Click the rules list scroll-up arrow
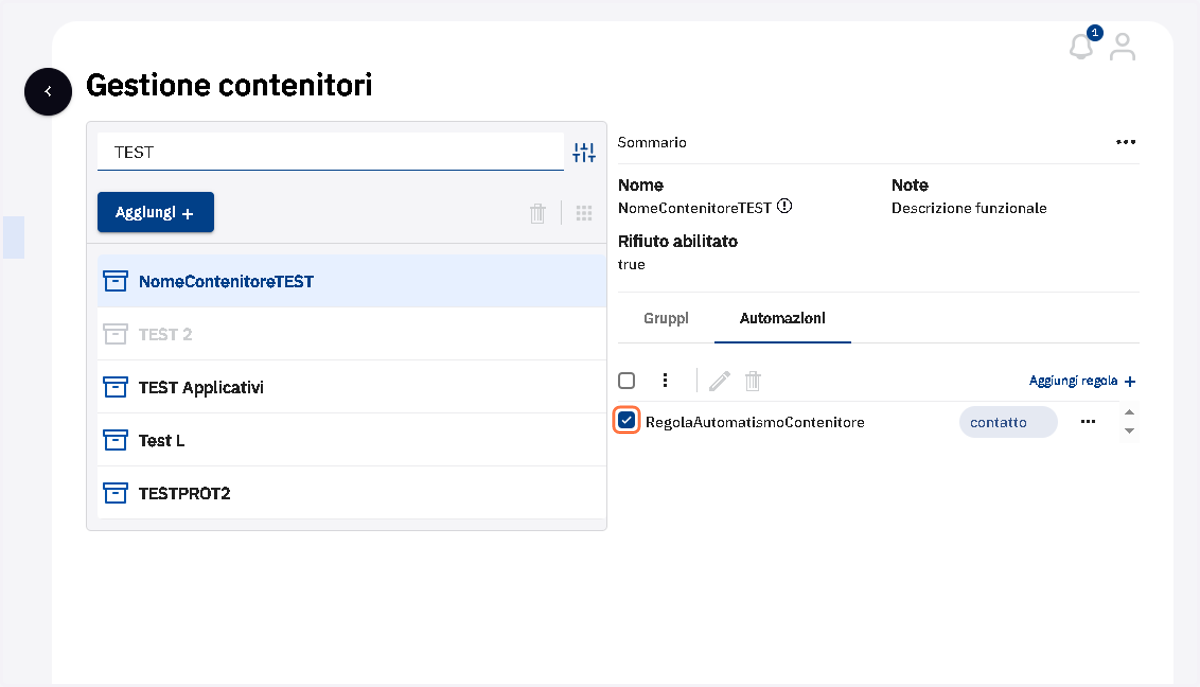 point(1129,412)
